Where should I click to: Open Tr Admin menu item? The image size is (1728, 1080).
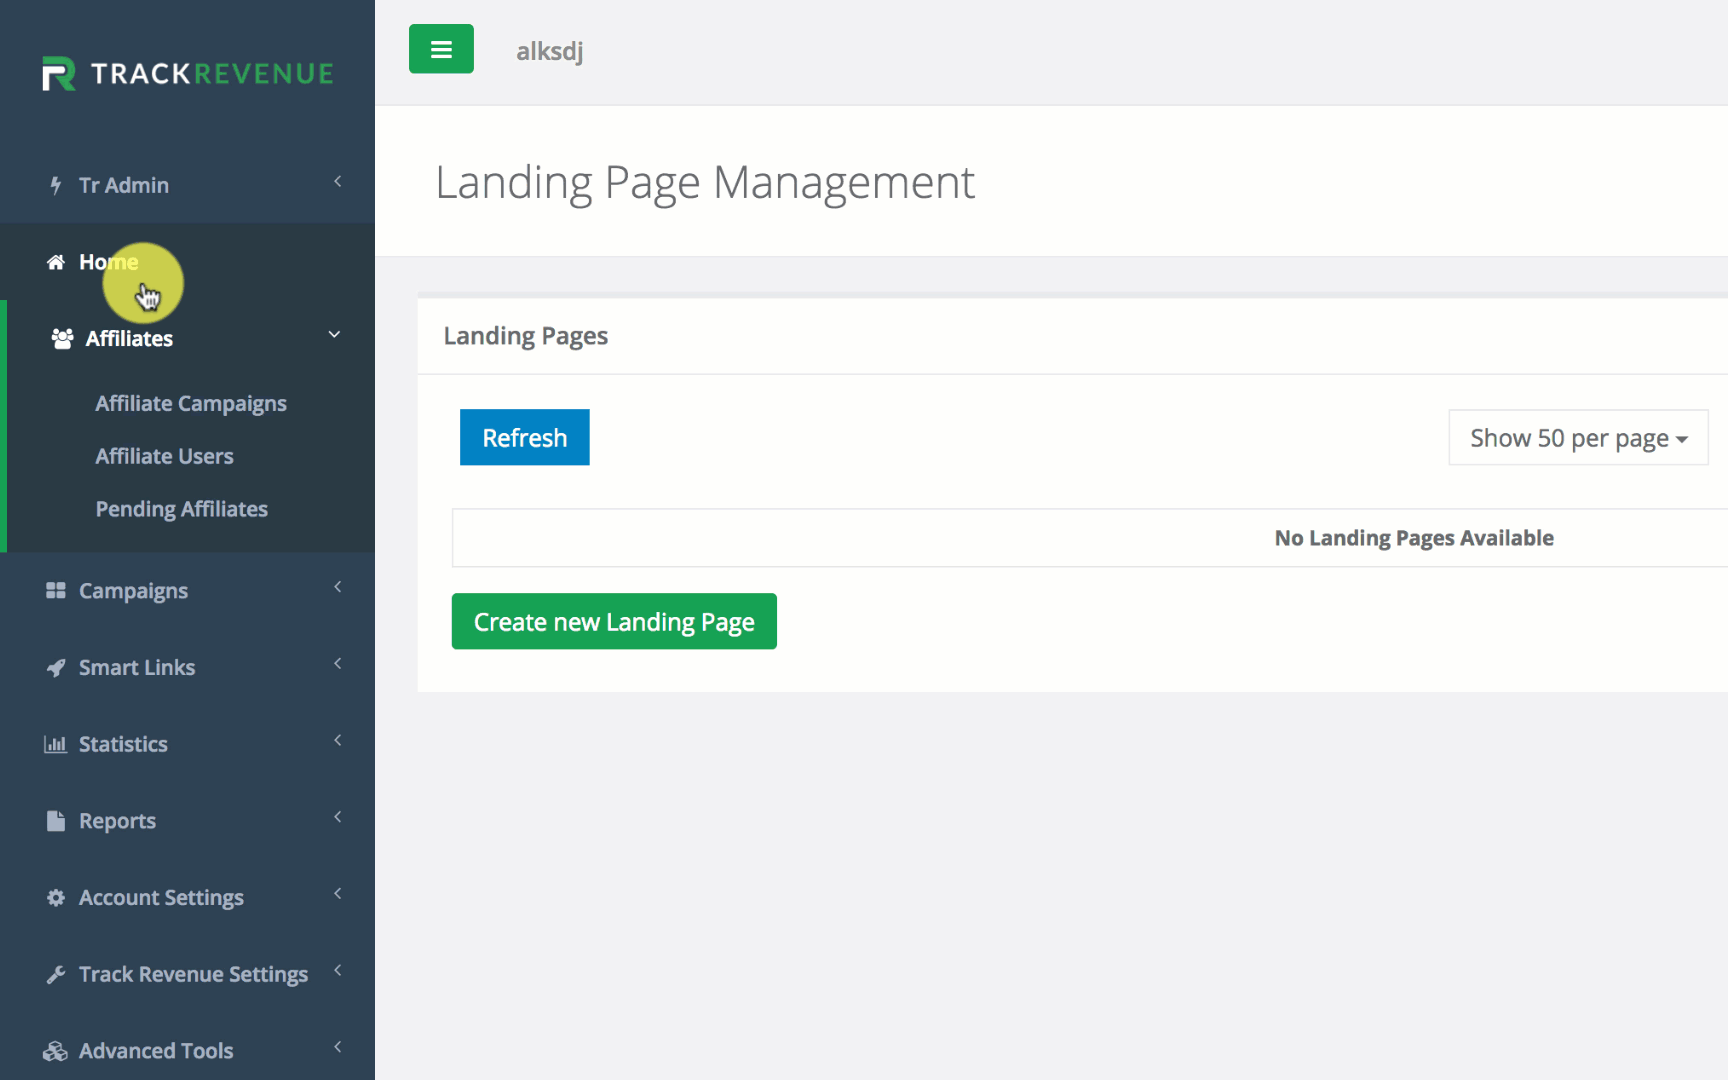(124, 185)
